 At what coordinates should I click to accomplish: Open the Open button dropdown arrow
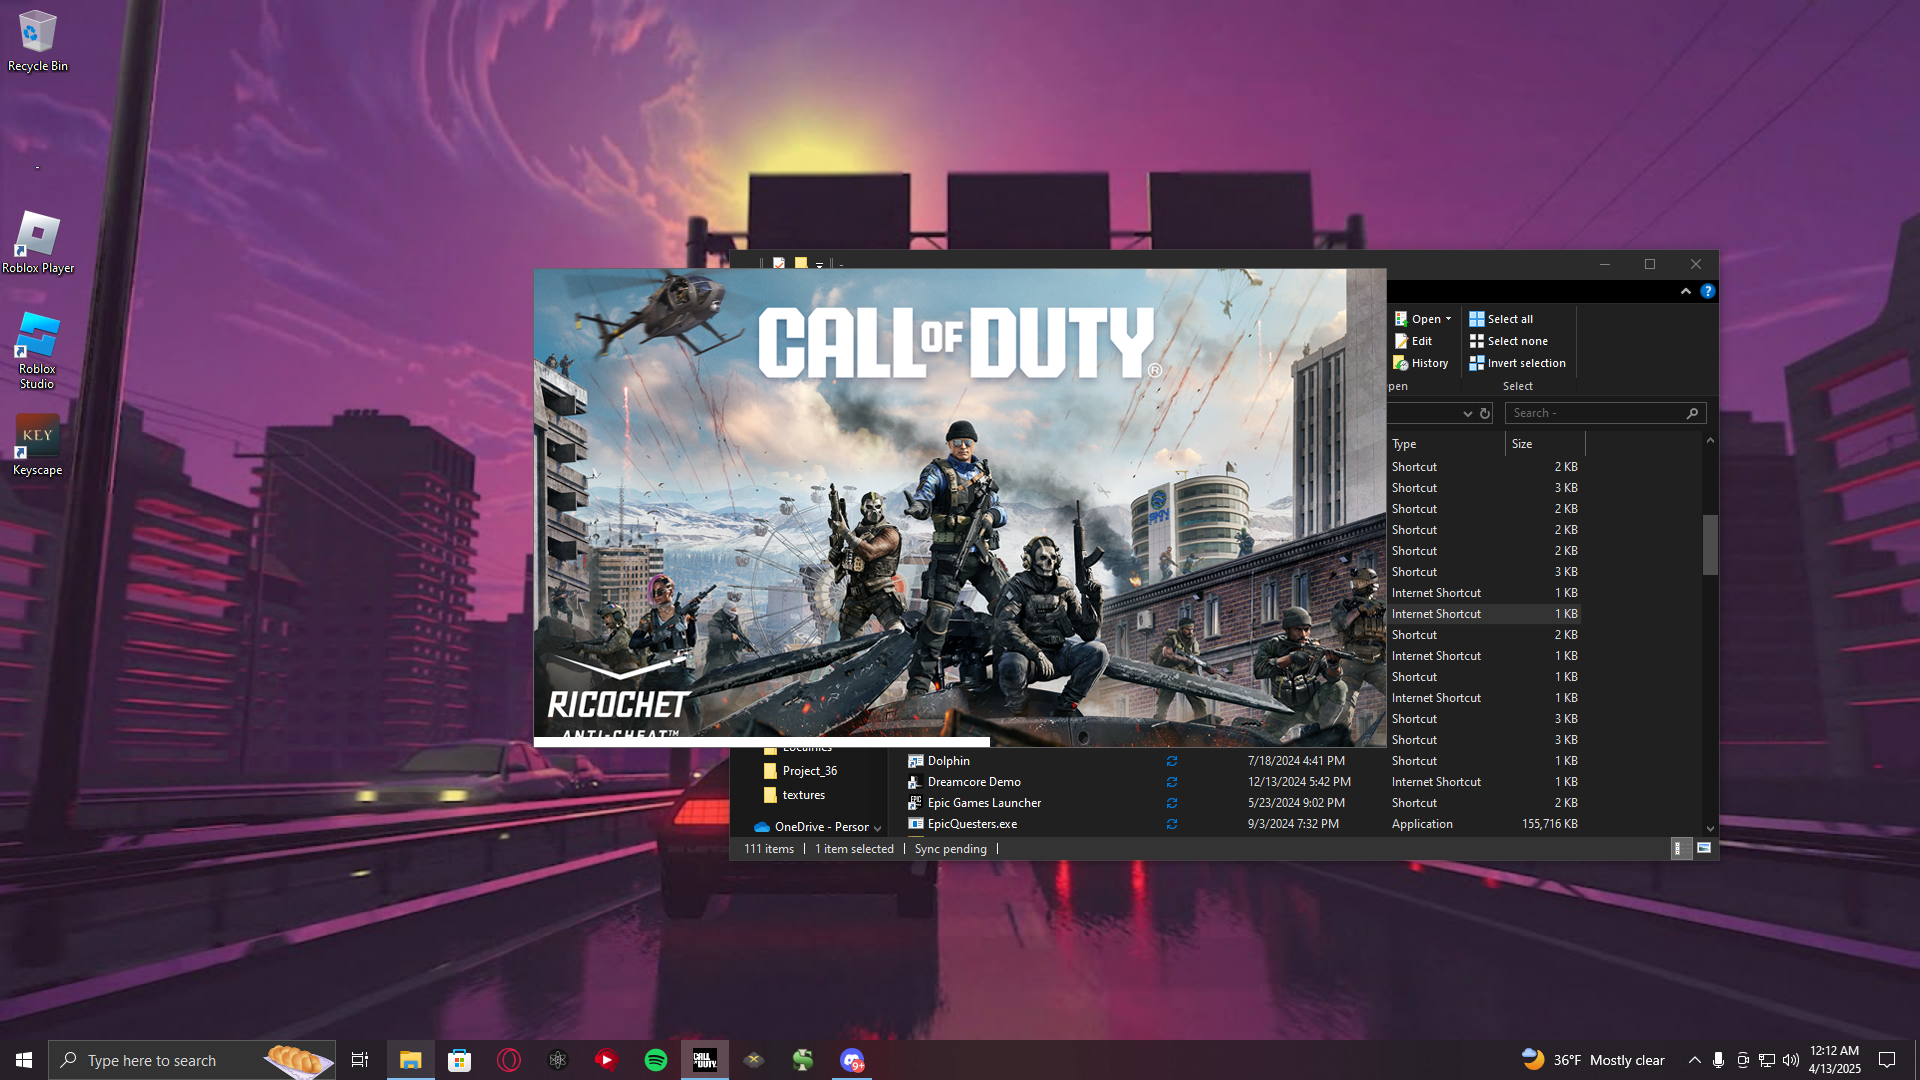pos(1448,319)
